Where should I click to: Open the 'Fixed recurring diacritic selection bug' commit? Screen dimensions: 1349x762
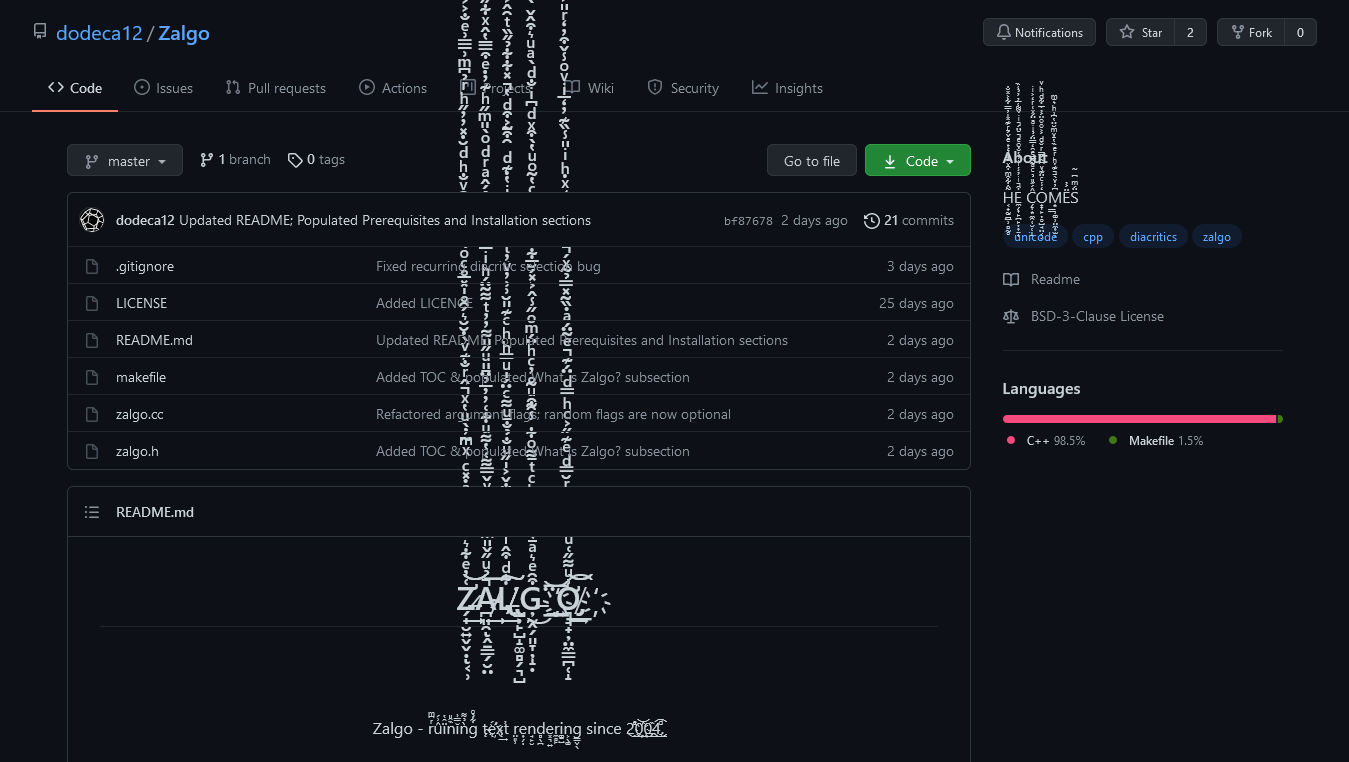click(488, 266)
